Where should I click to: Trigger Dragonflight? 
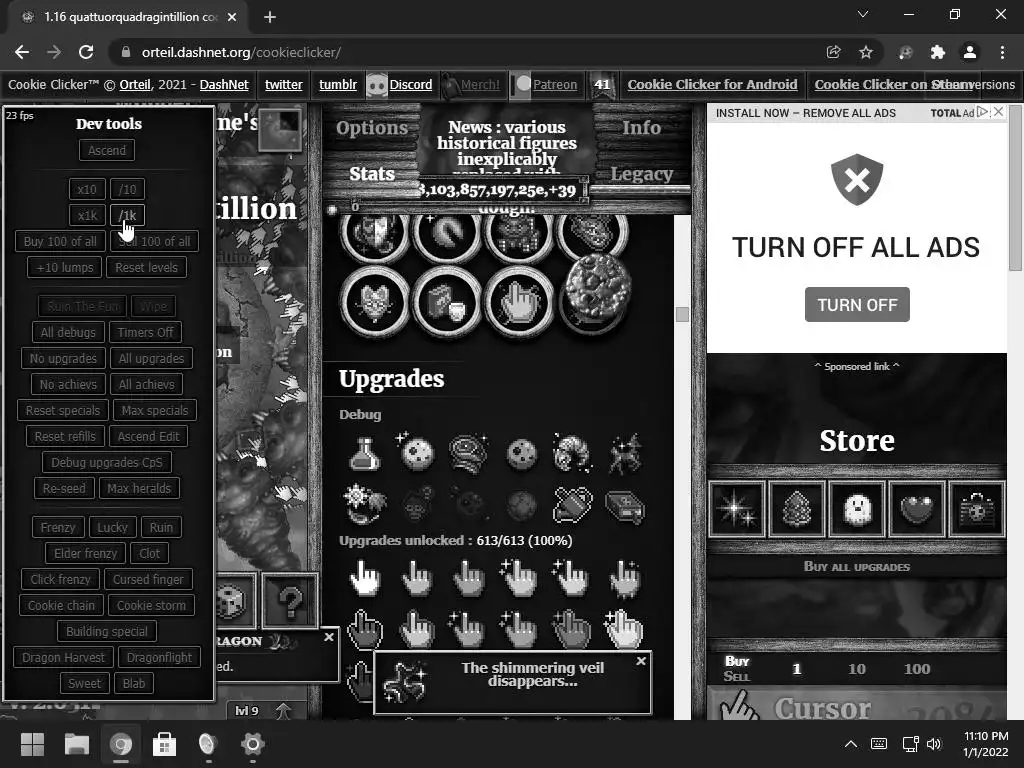click(x=159, y=658)
